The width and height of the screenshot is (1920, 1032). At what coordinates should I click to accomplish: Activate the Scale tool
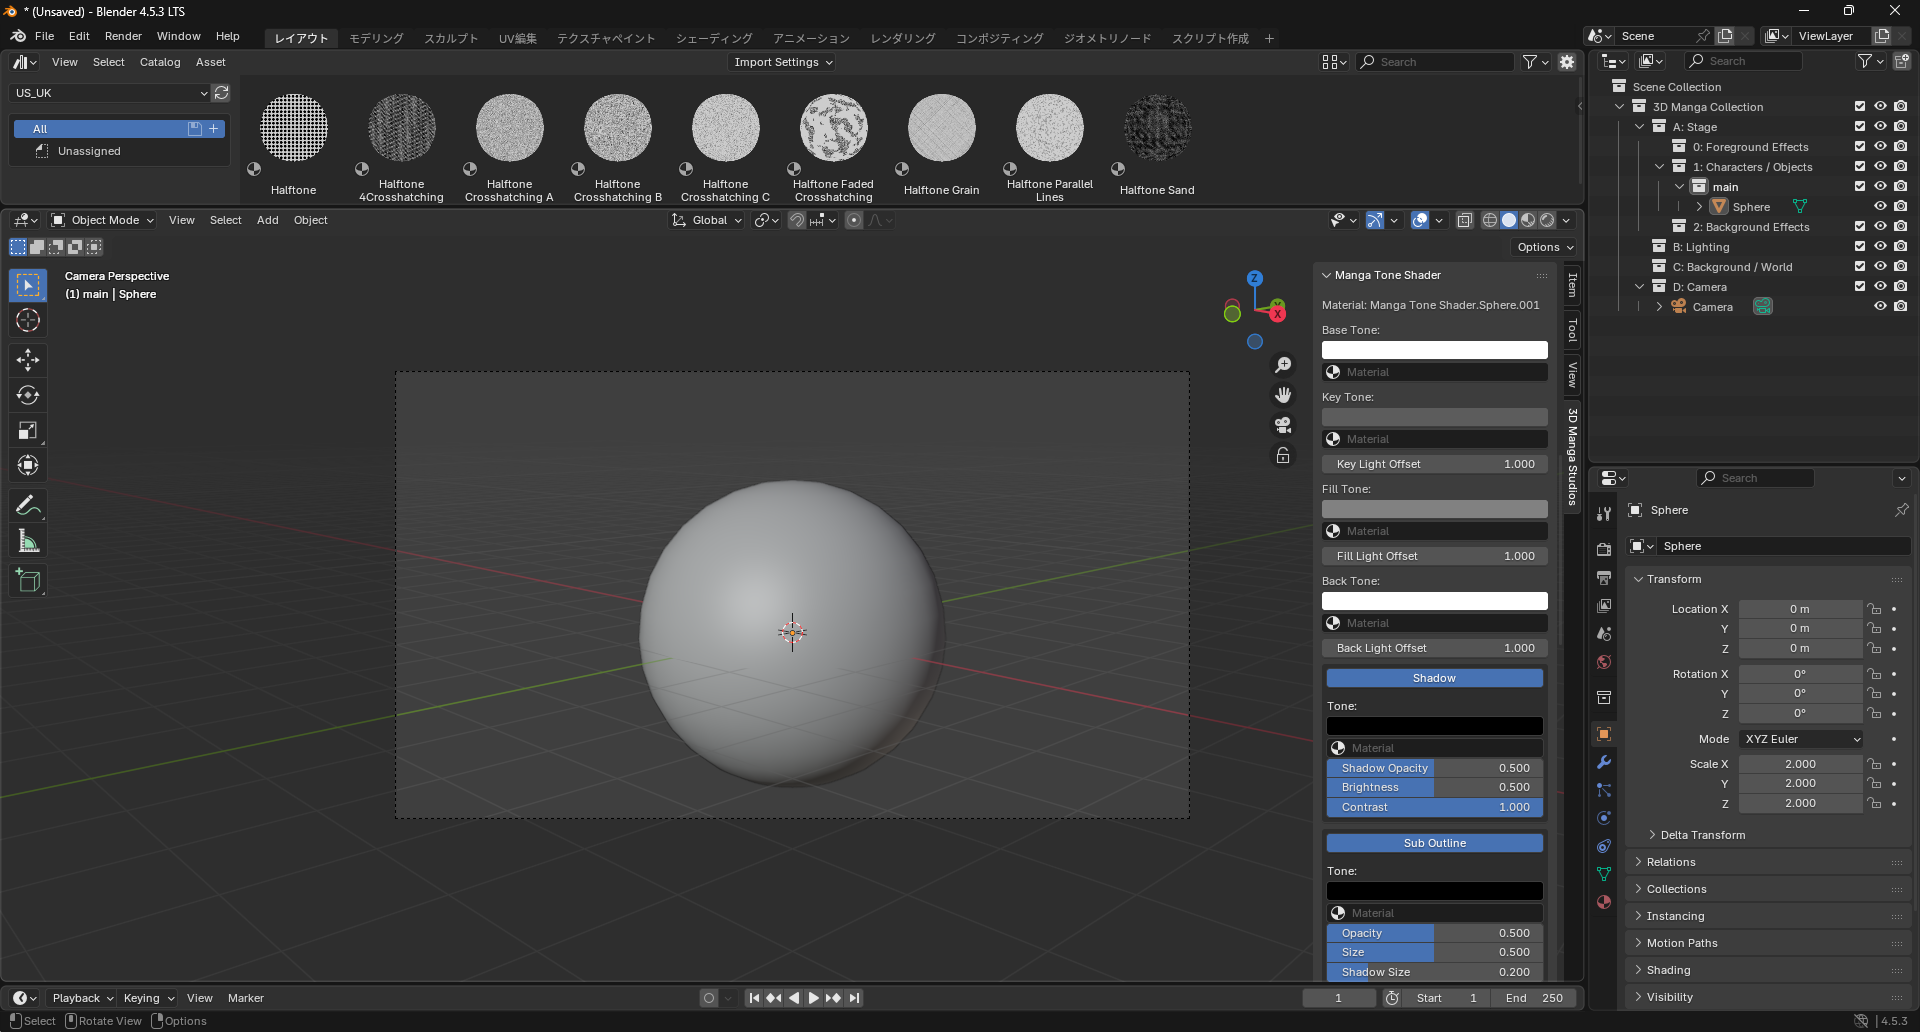pos(28,430)
